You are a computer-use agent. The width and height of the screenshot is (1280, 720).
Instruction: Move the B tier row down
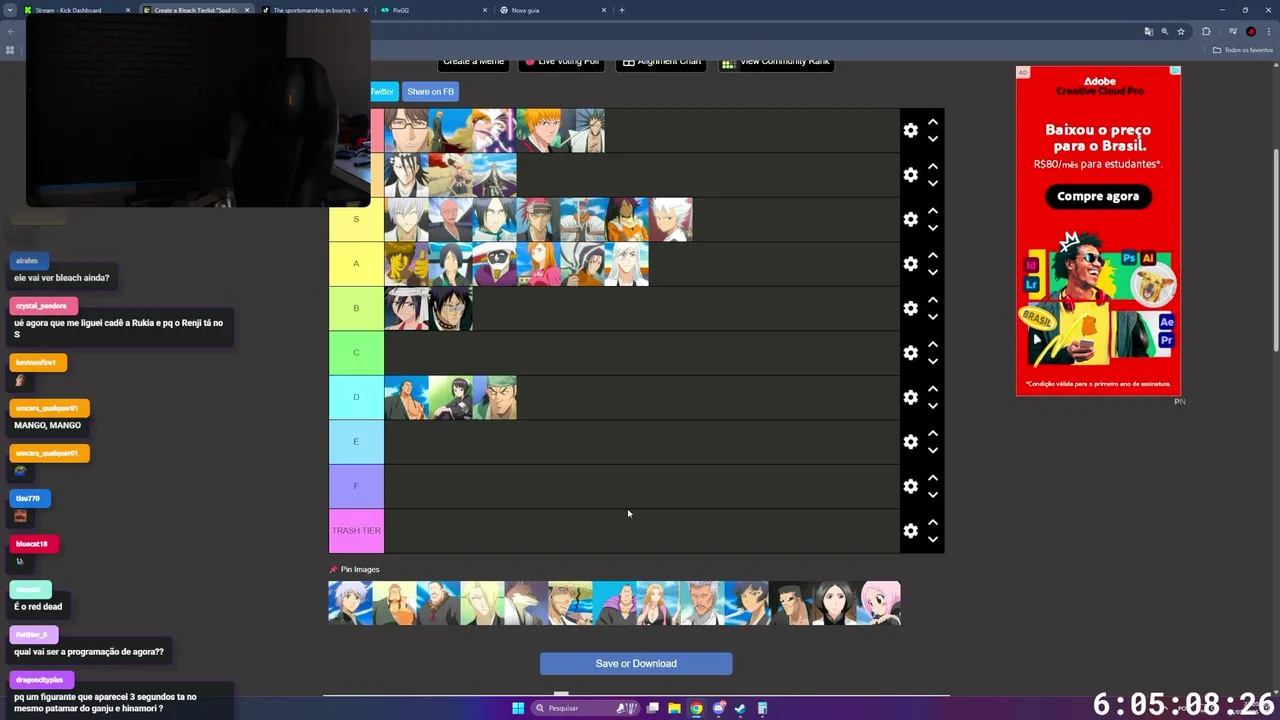click(x=933, y=317)
